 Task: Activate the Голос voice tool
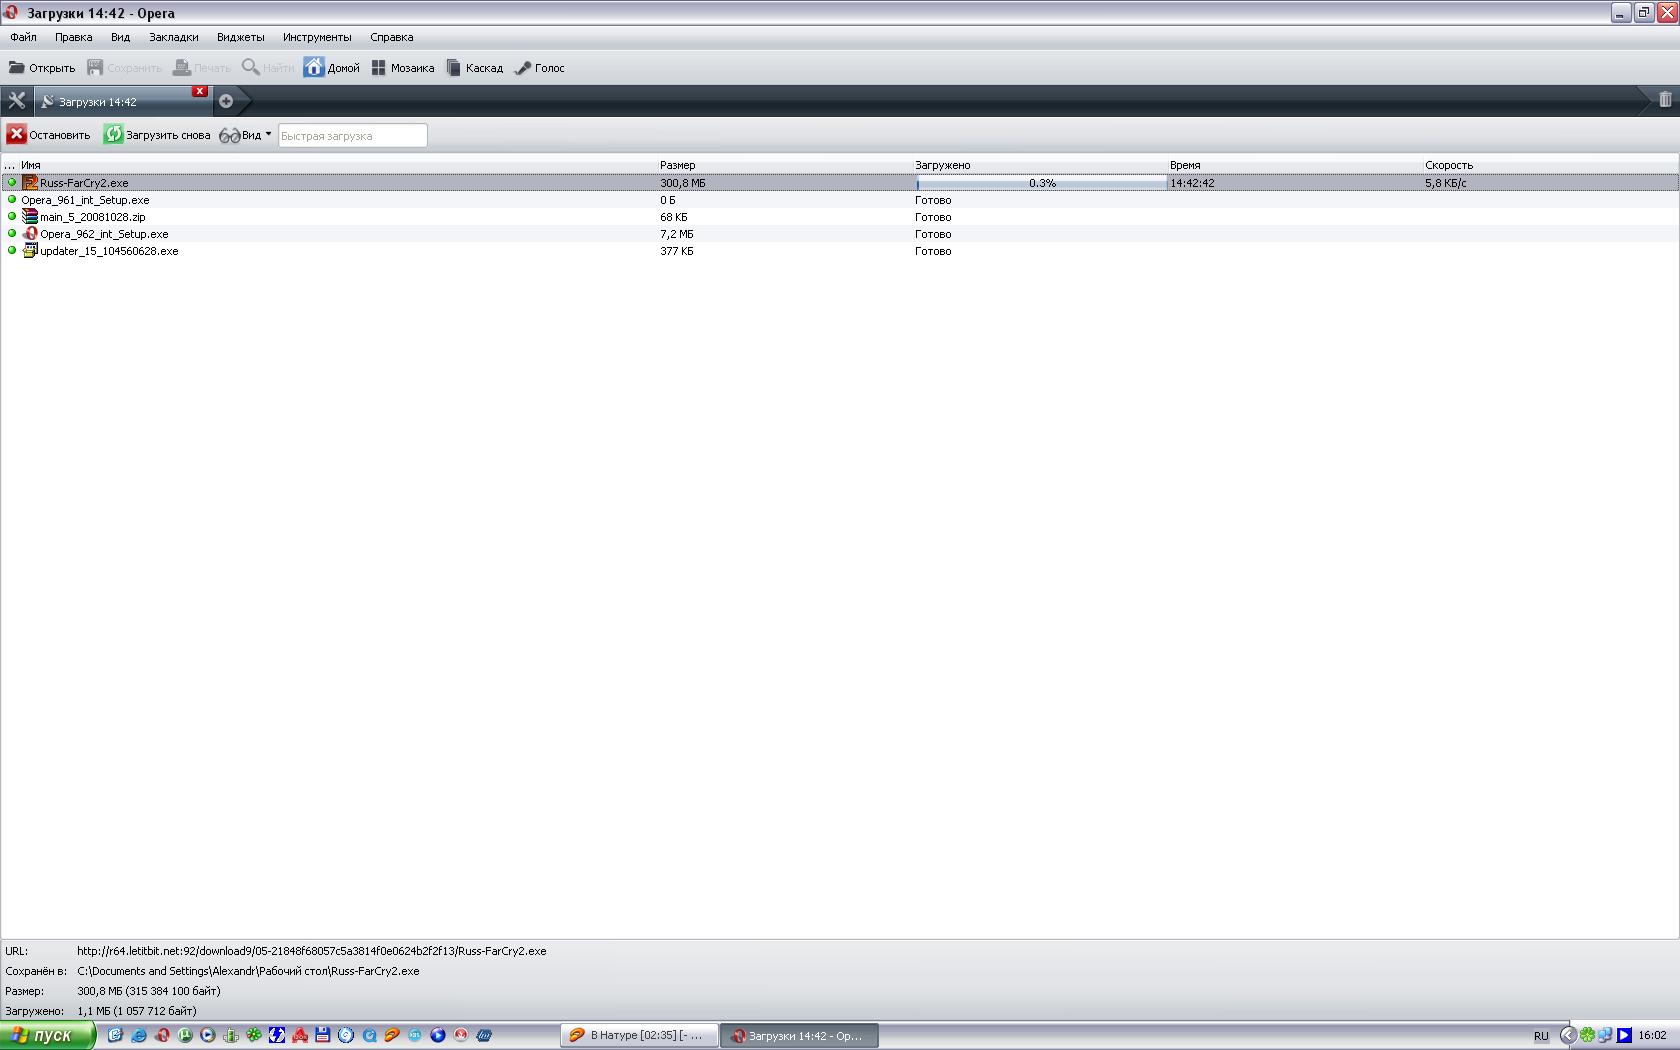tap(540, 68)
